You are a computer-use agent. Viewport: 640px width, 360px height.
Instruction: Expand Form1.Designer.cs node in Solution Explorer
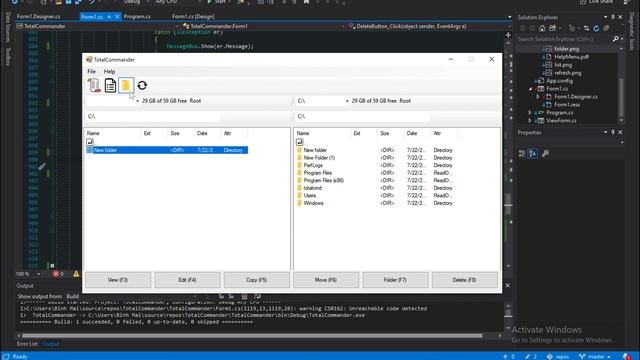(x=538, y=97)
